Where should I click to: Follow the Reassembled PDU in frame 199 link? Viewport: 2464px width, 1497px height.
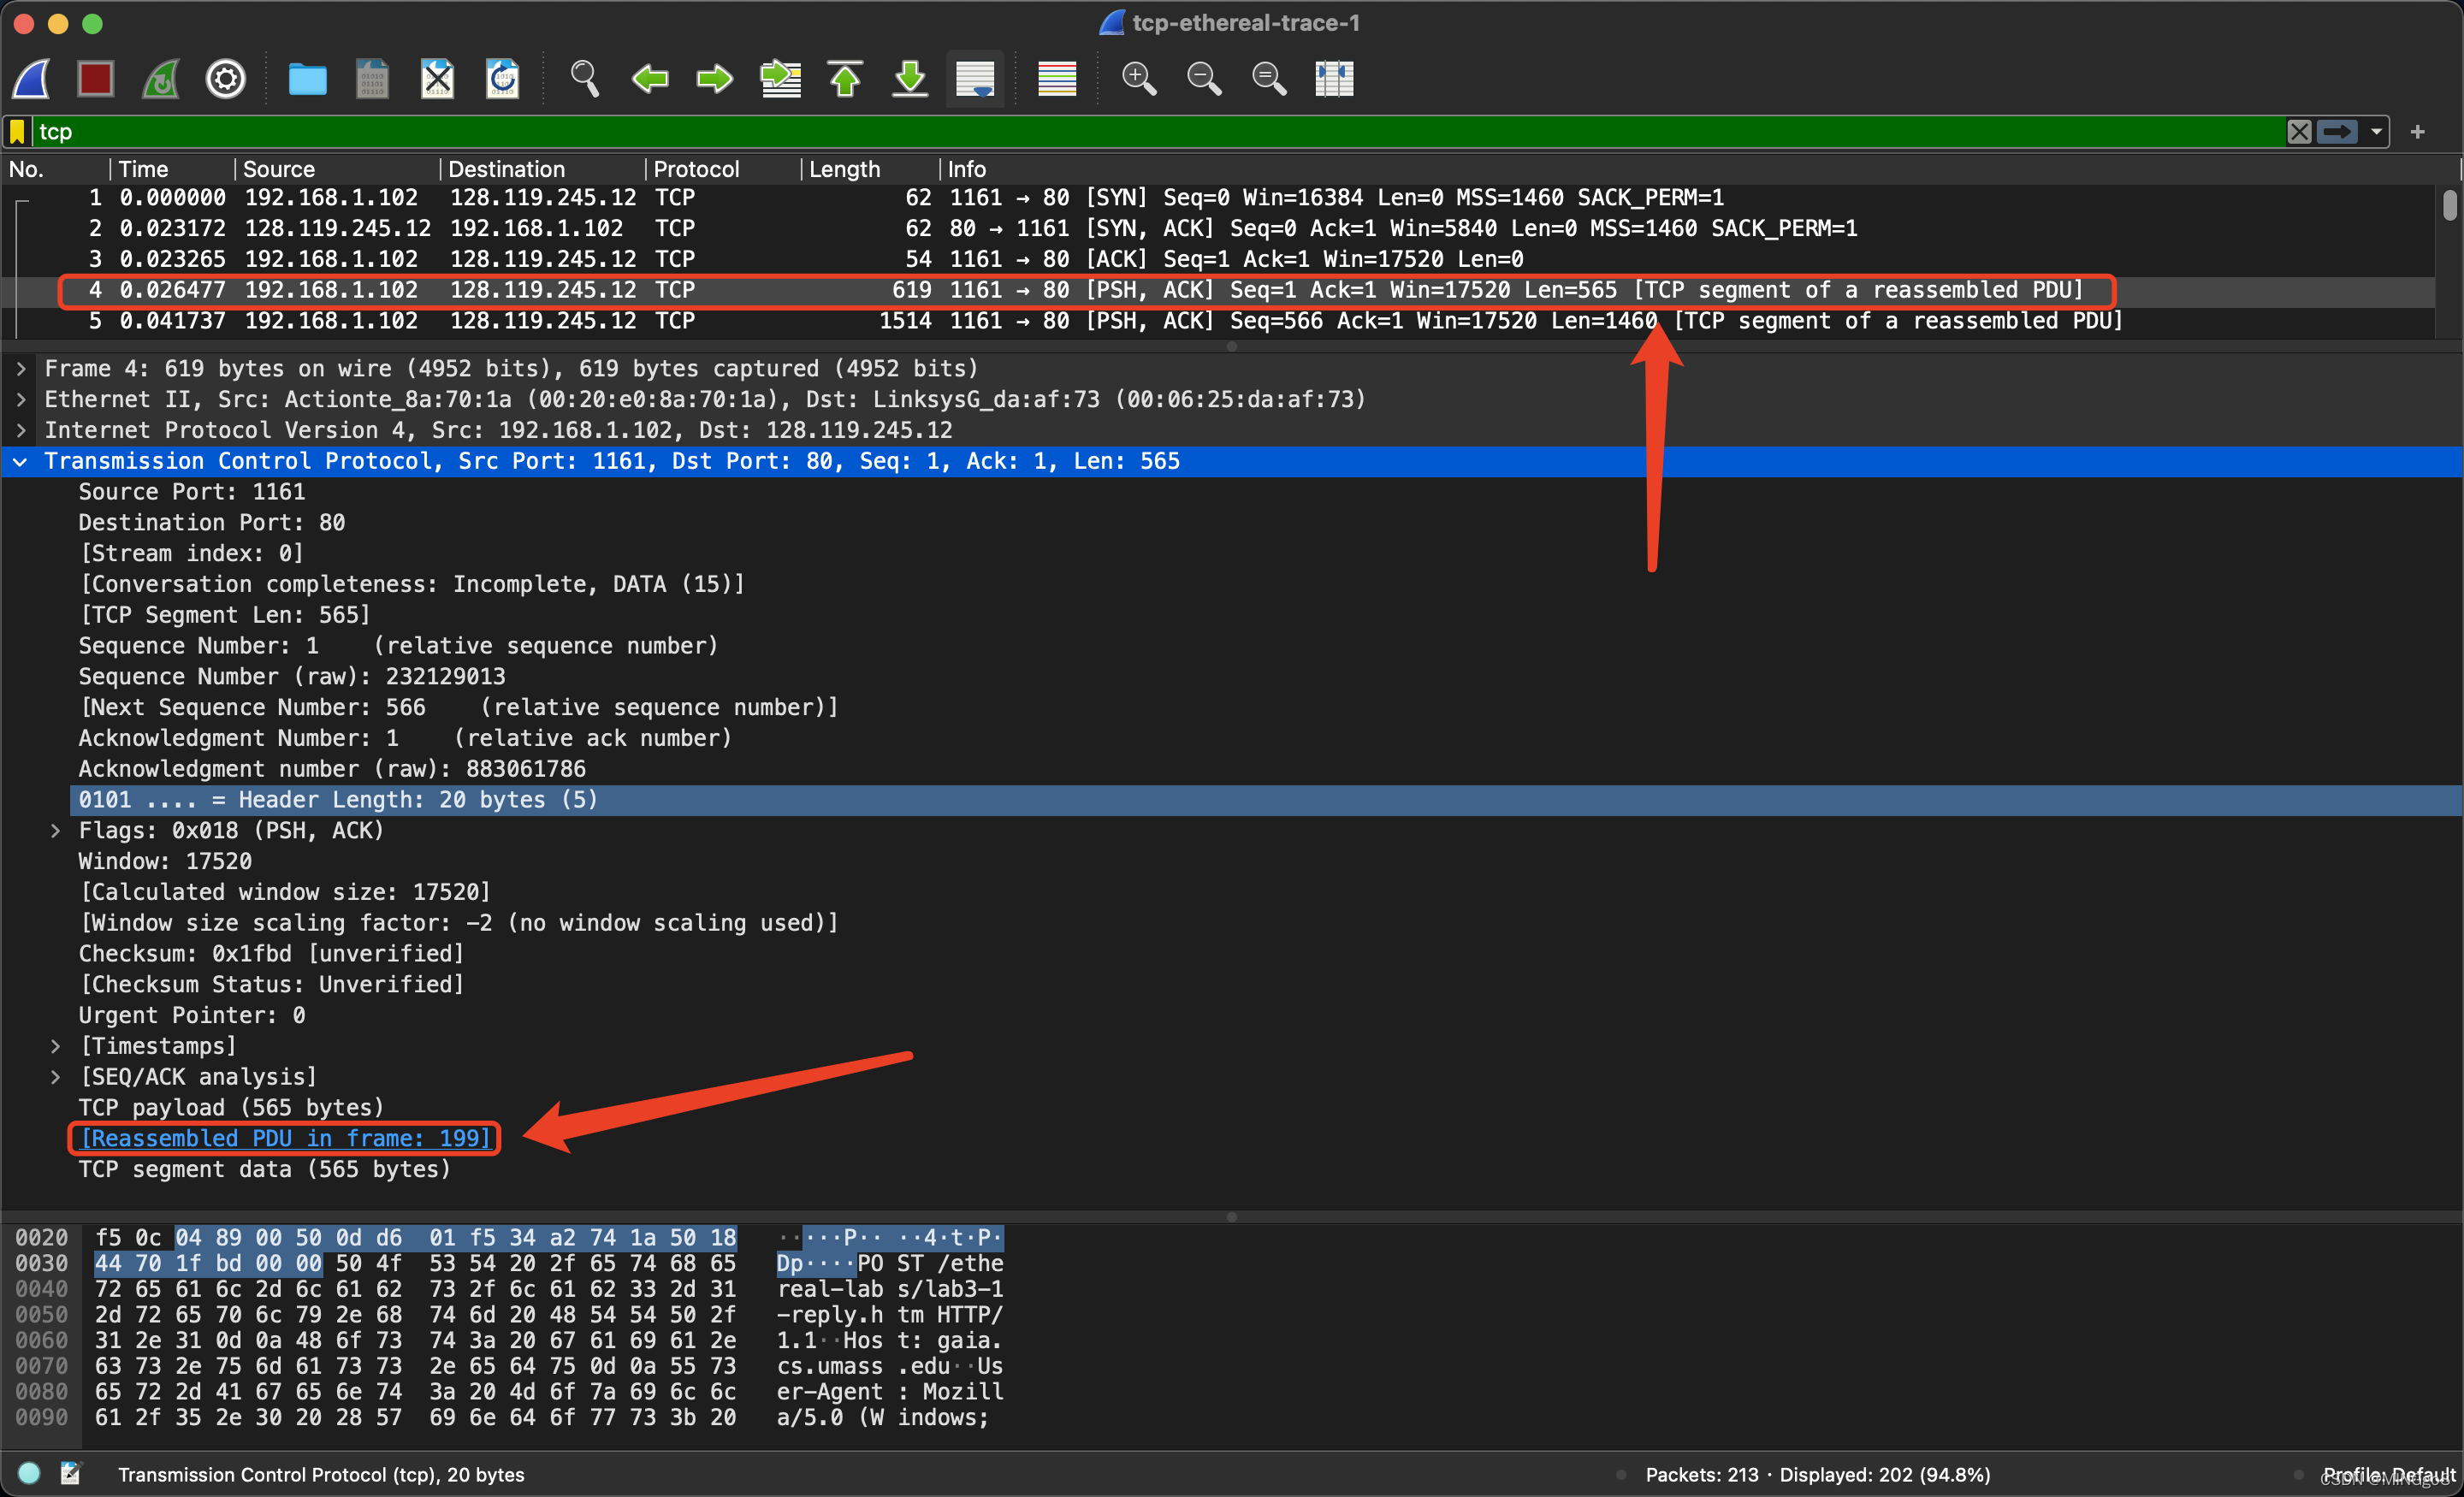285,1138
